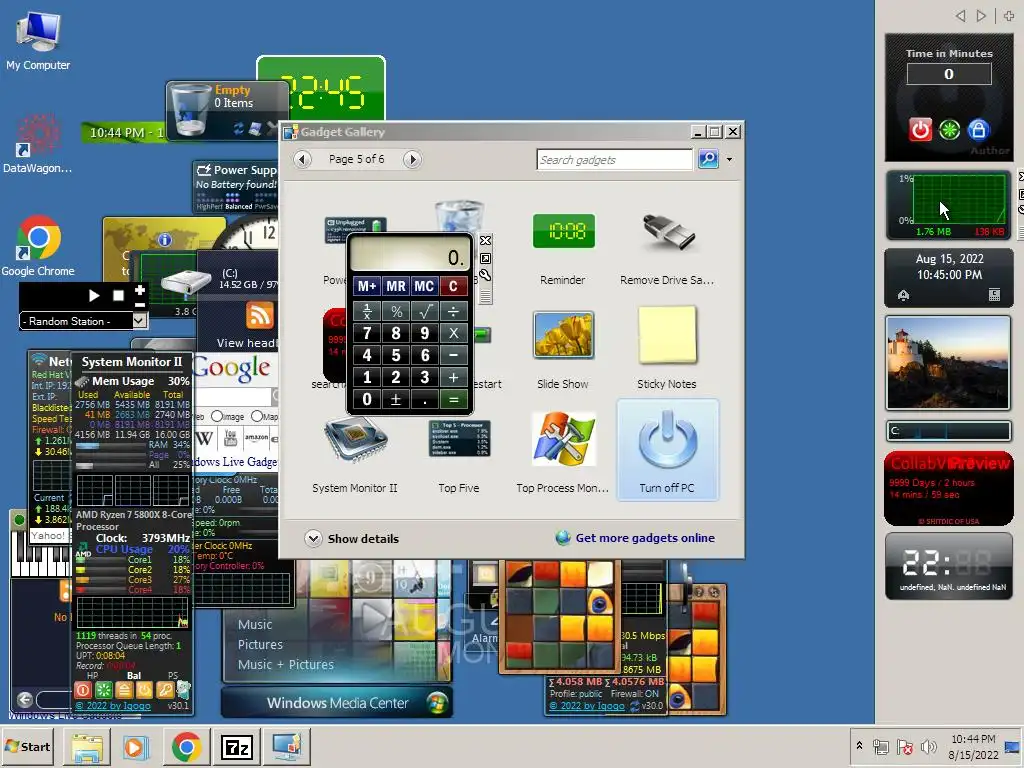Click calculator digit 7
The height and width of the screenshot is (768, 1024).
click(367, 333)
